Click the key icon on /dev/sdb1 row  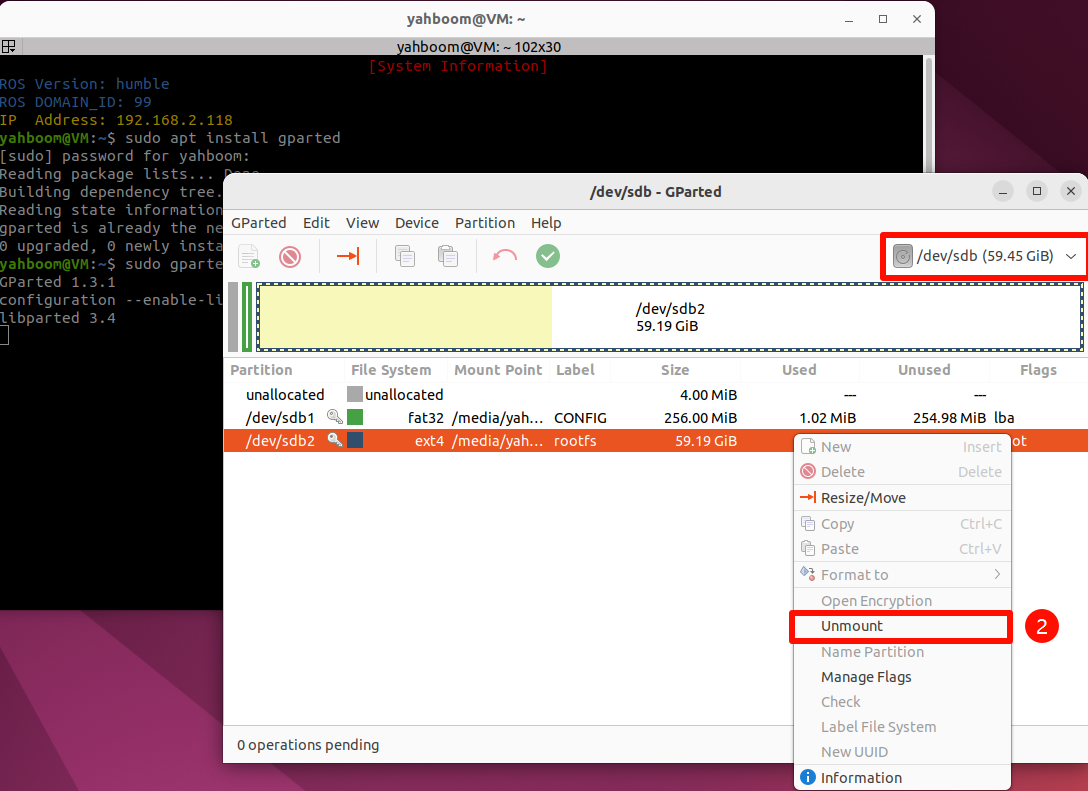point(334,416)
